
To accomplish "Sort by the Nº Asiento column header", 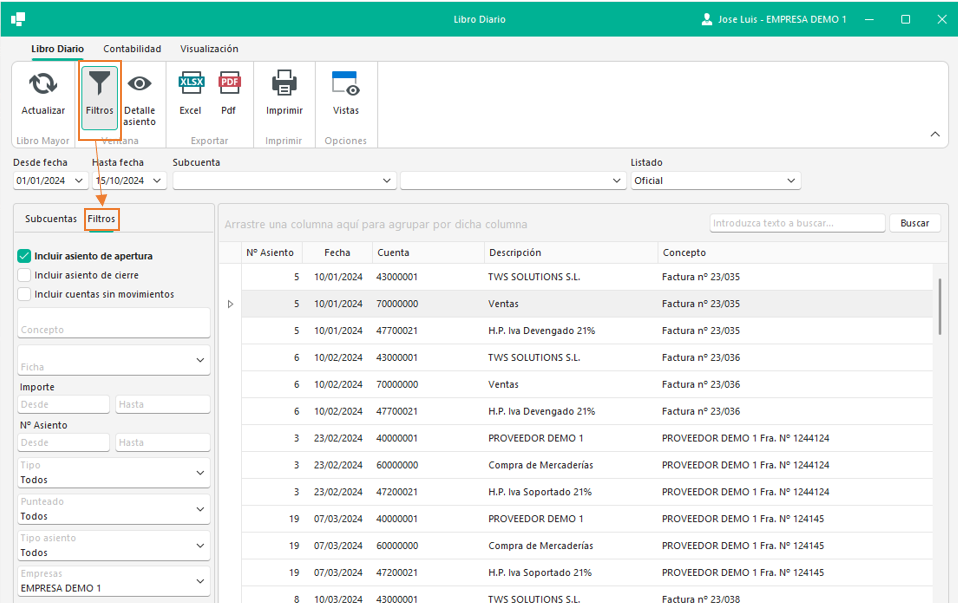I will (272, 253).
